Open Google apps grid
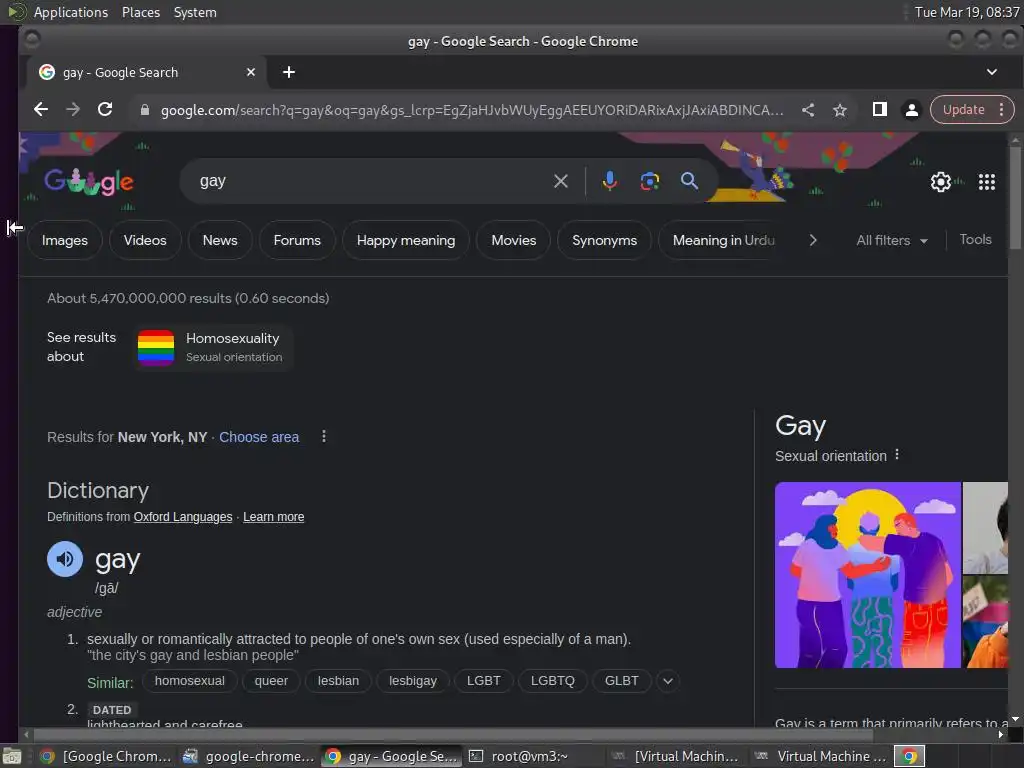Image resolution: width=1024 pixels, height=768 pixels. 987,182
